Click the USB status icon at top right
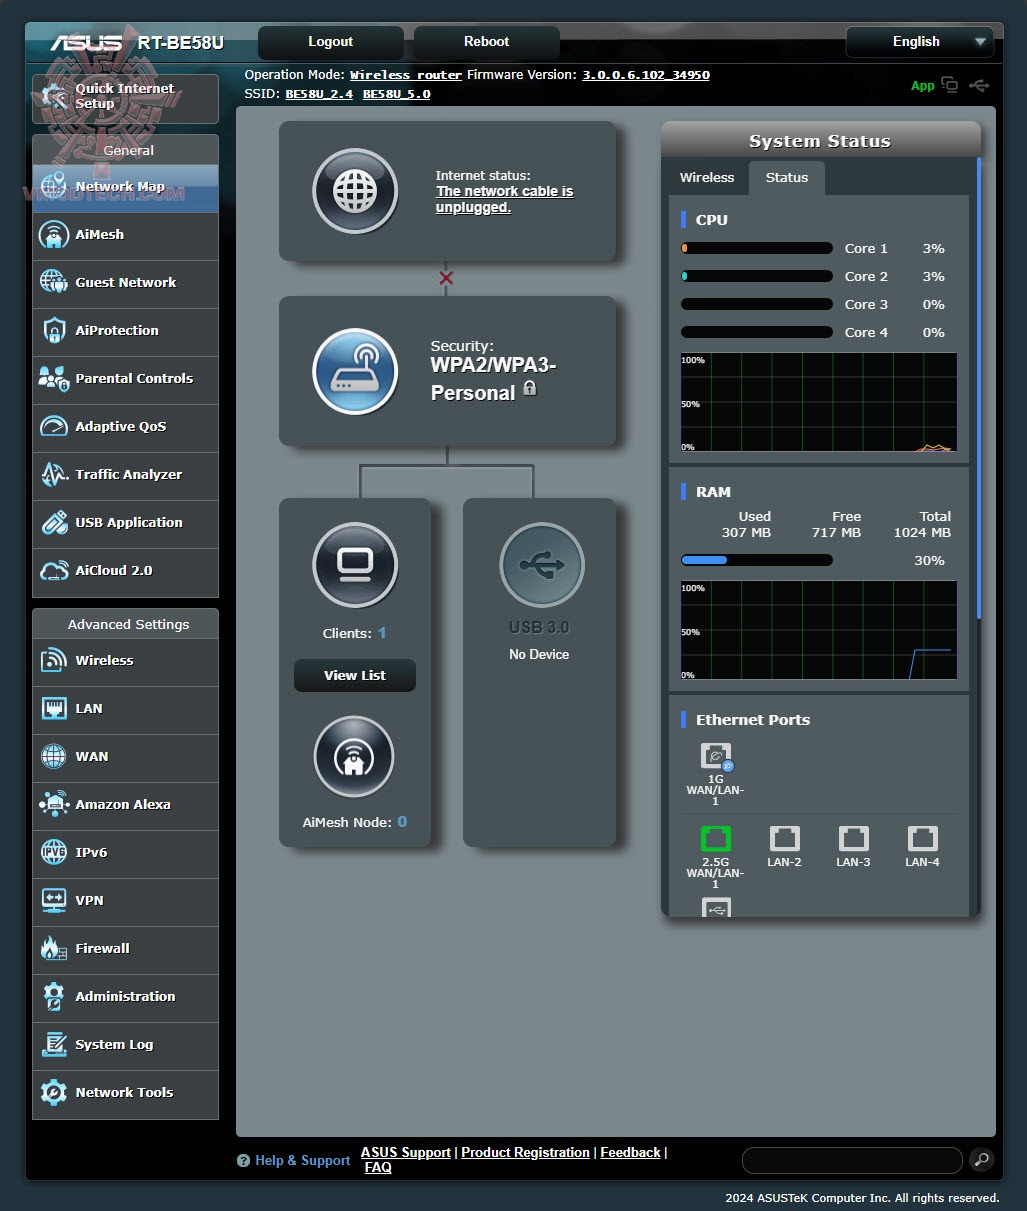 click(979, 86)
